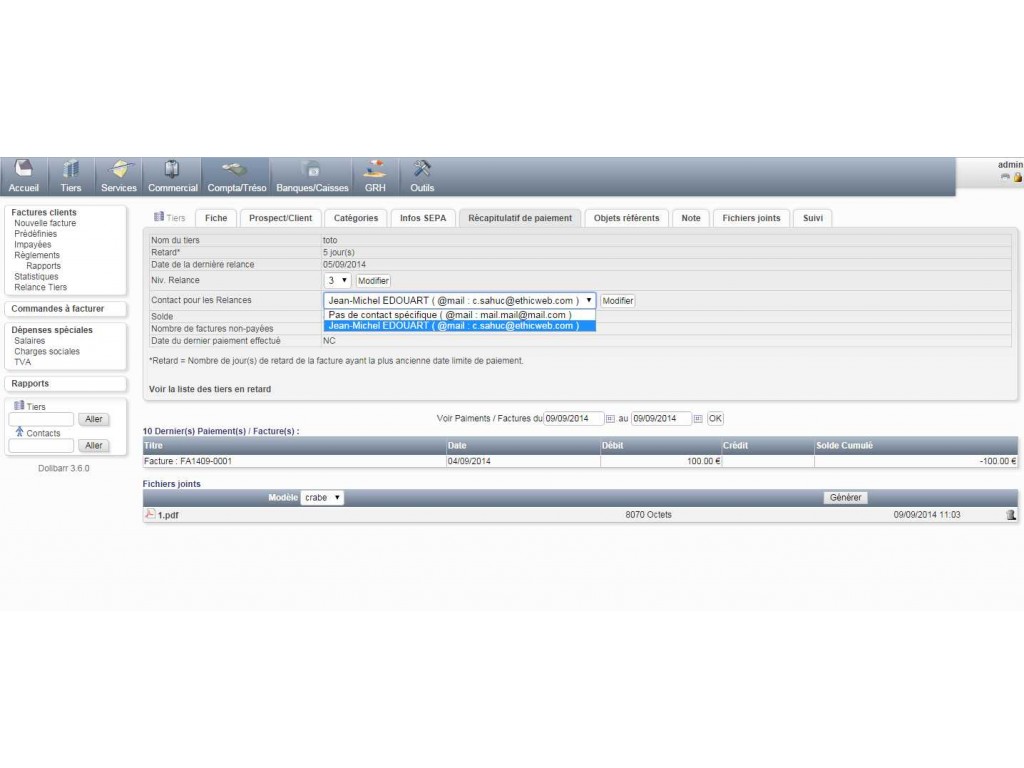The width and height of the screenshot is (1024, 768).
Task: Open Règlements in sidebar
Action: [x=37, y=255]
